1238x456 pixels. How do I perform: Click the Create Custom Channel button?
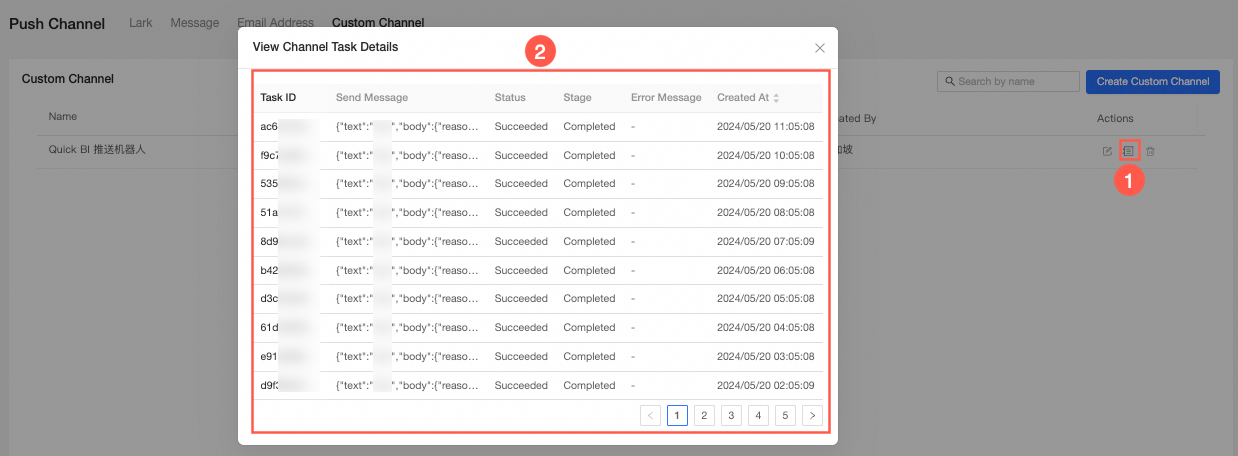pyautogui.click(x=1153, y=81)
